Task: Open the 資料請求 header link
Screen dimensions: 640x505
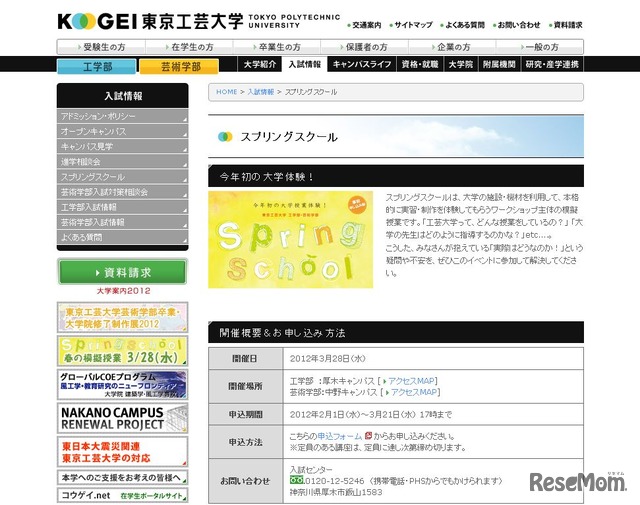Action: (x=566, y=25)
